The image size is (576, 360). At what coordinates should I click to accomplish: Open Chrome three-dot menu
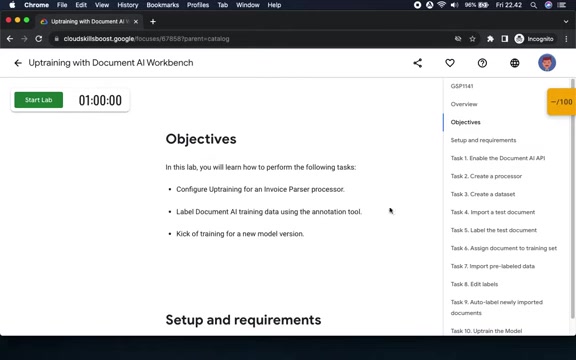coord(566,39)
